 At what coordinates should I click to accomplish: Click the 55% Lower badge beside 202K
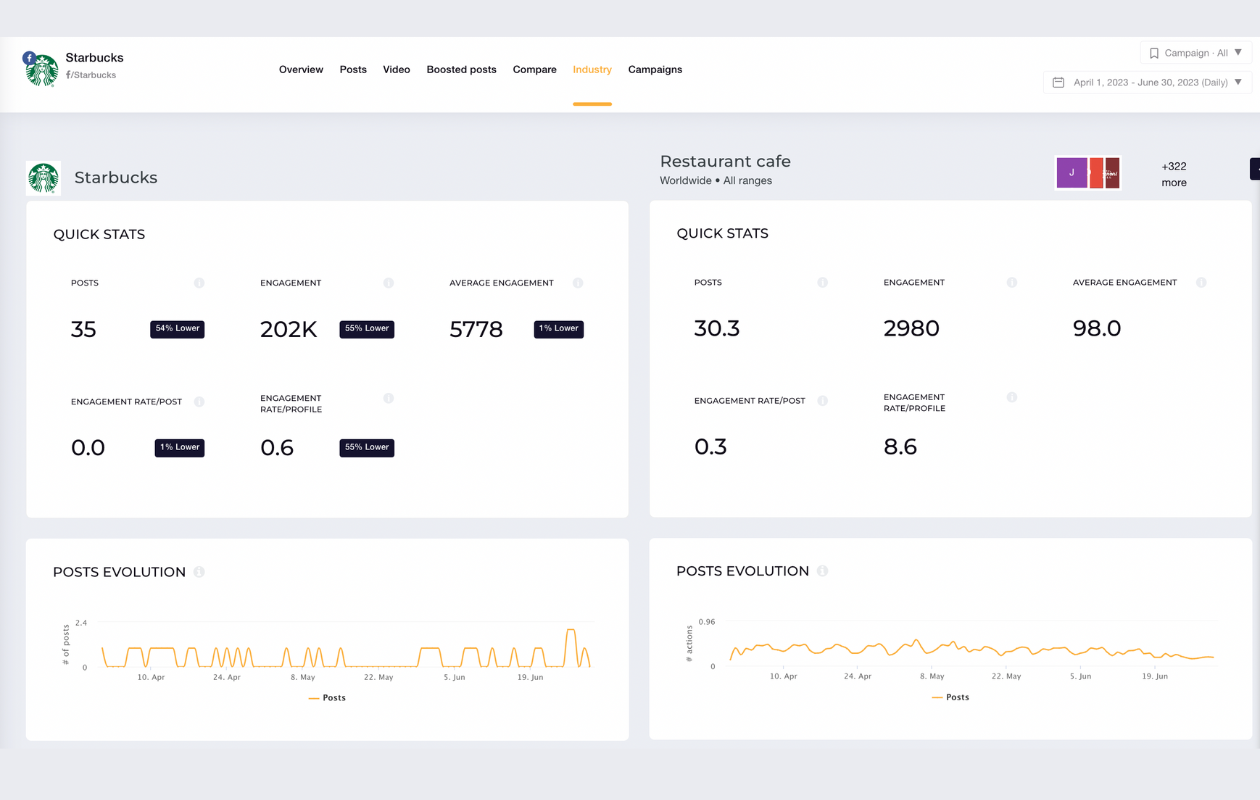(x=367, y=329)
